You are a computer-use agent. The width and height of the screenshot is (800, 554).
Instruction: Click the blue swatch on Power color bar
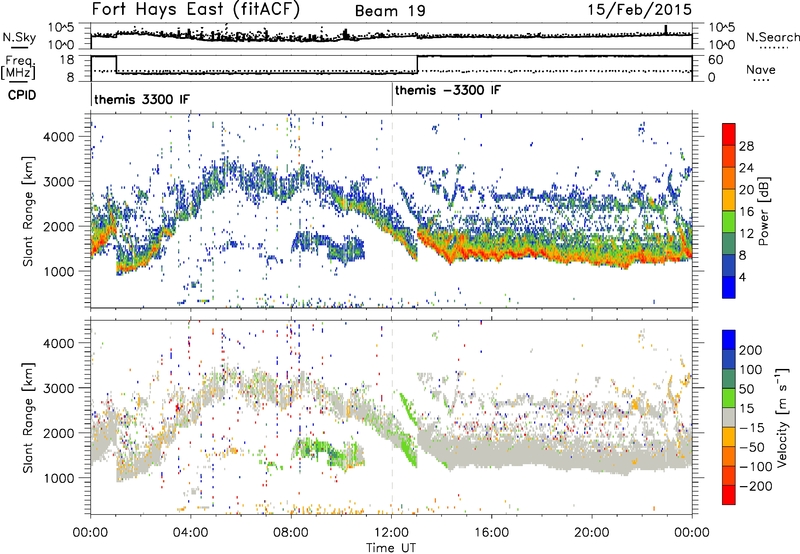[729, 288]
